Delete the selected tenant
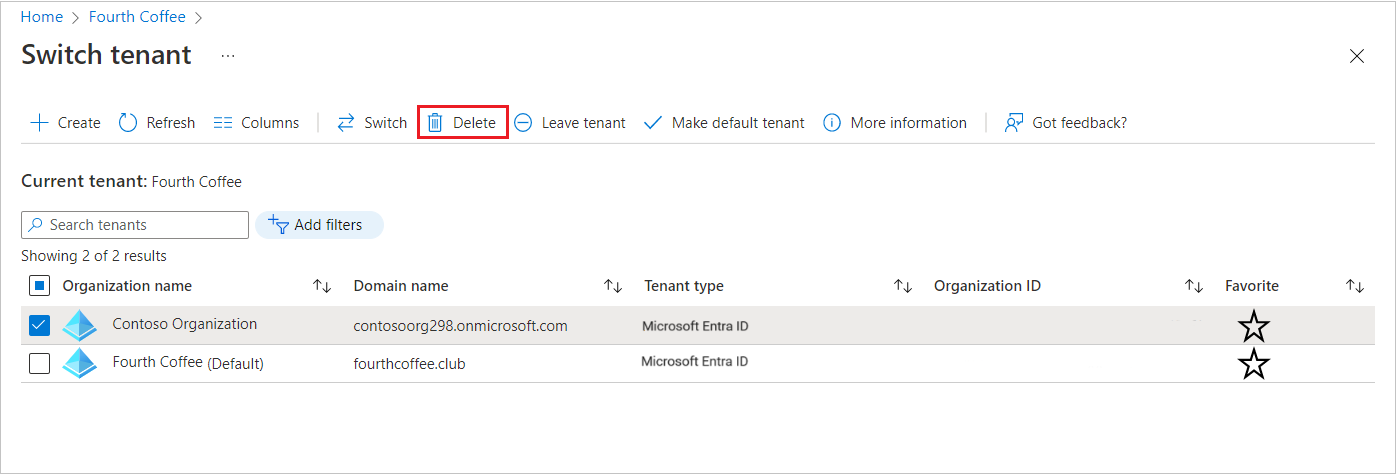 click(463, 123)
